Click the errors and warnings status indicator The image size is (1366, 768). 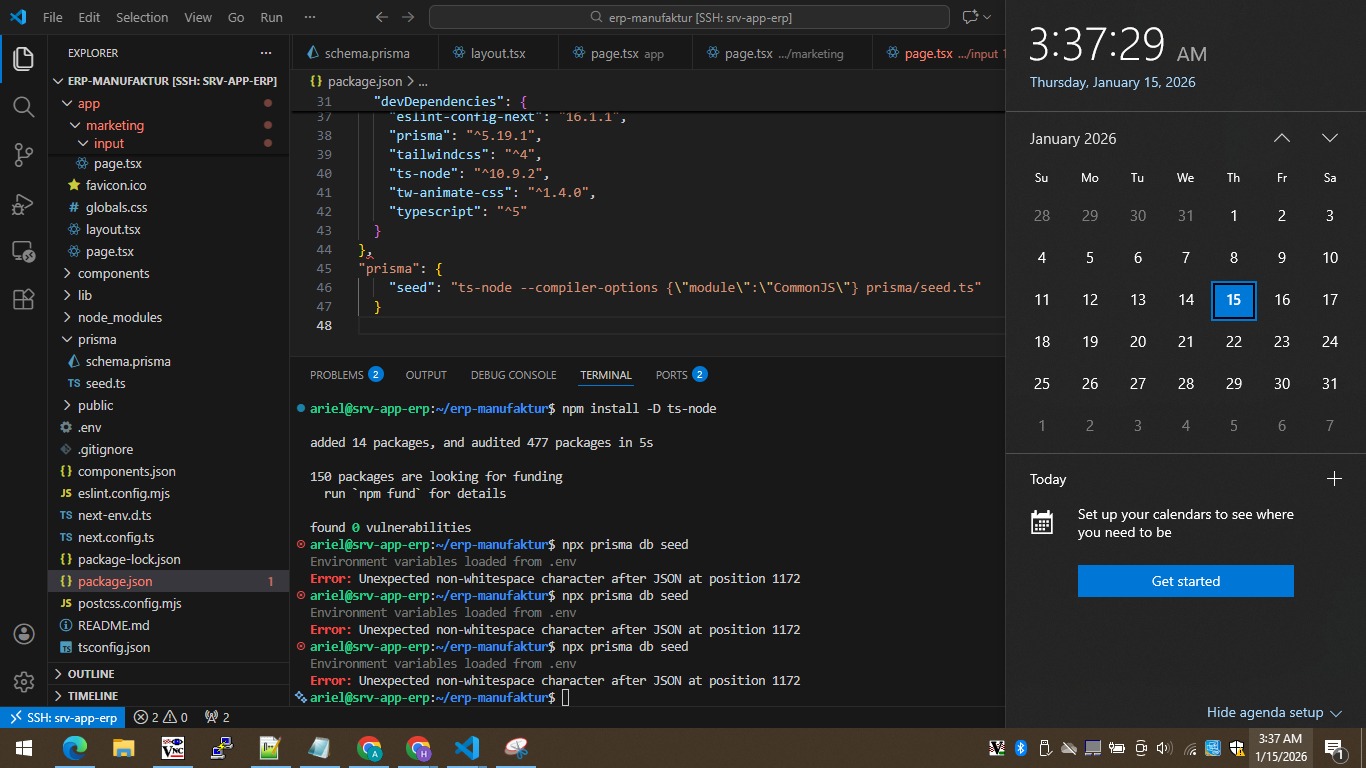point(161,717)
